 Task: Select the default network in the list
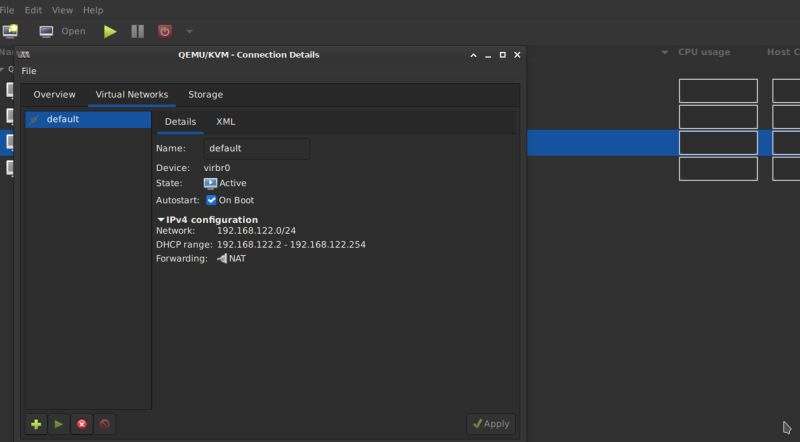(88, 119)
